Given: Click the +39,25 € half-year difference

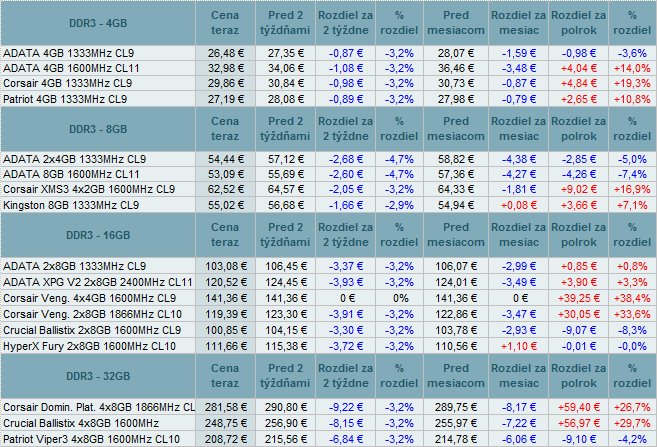Looking at the screenshot, I should tap(579, 298).
